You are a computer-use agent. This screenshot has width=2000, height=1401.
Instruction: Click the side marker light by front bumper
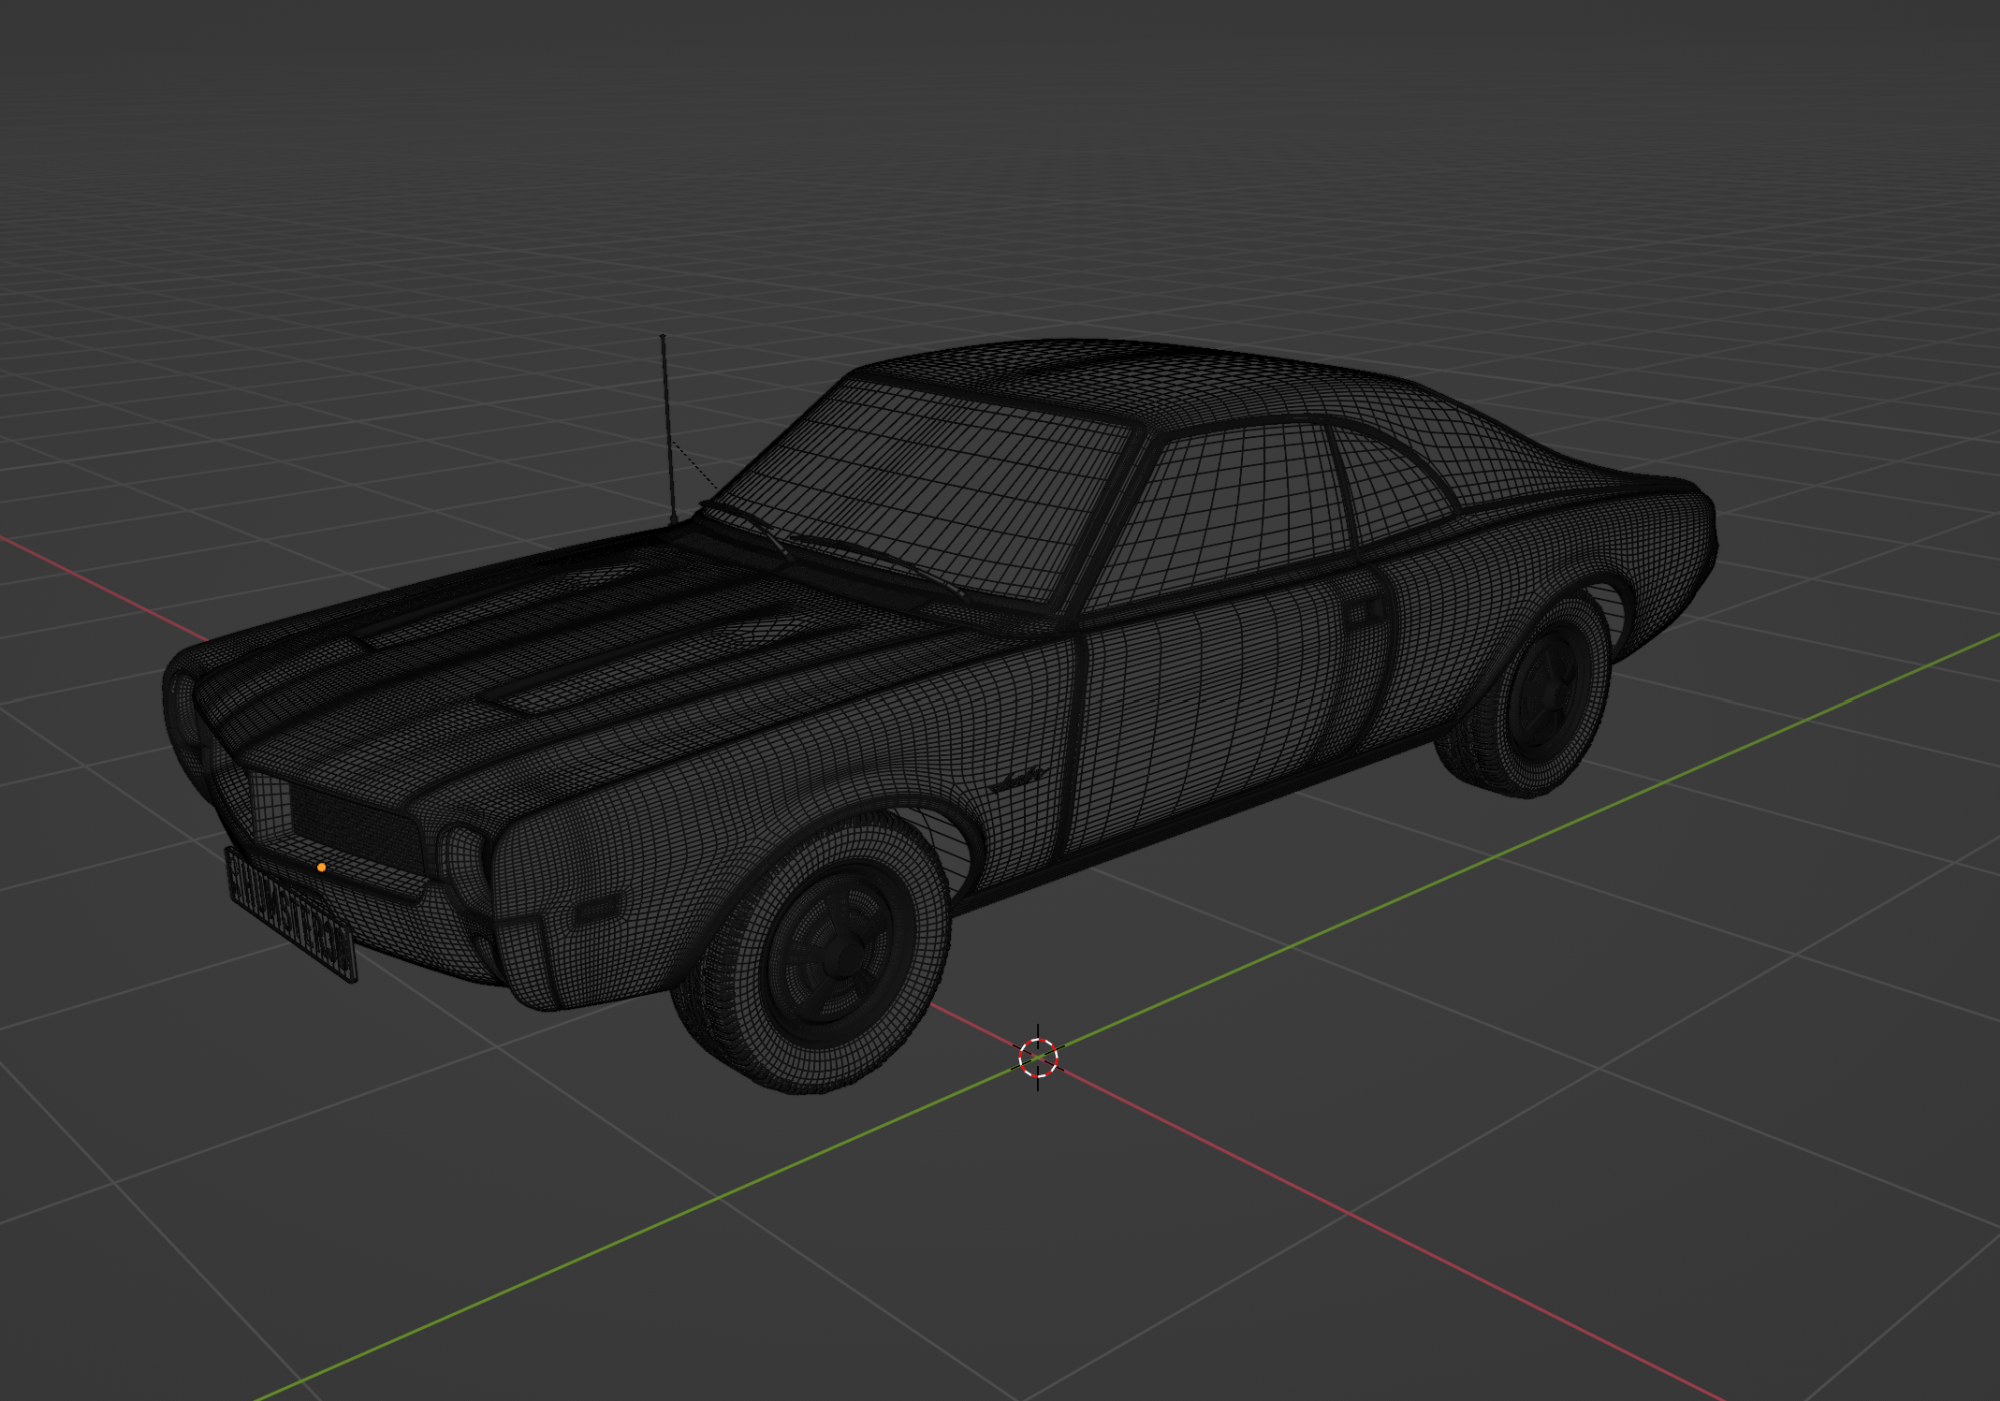[595, 909]
